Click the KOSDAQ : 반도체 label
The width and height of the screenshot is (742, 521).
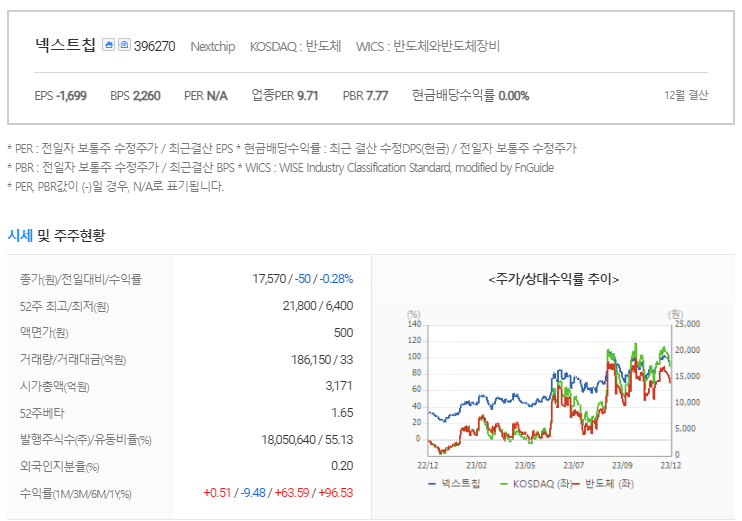(x=295, y=46)
